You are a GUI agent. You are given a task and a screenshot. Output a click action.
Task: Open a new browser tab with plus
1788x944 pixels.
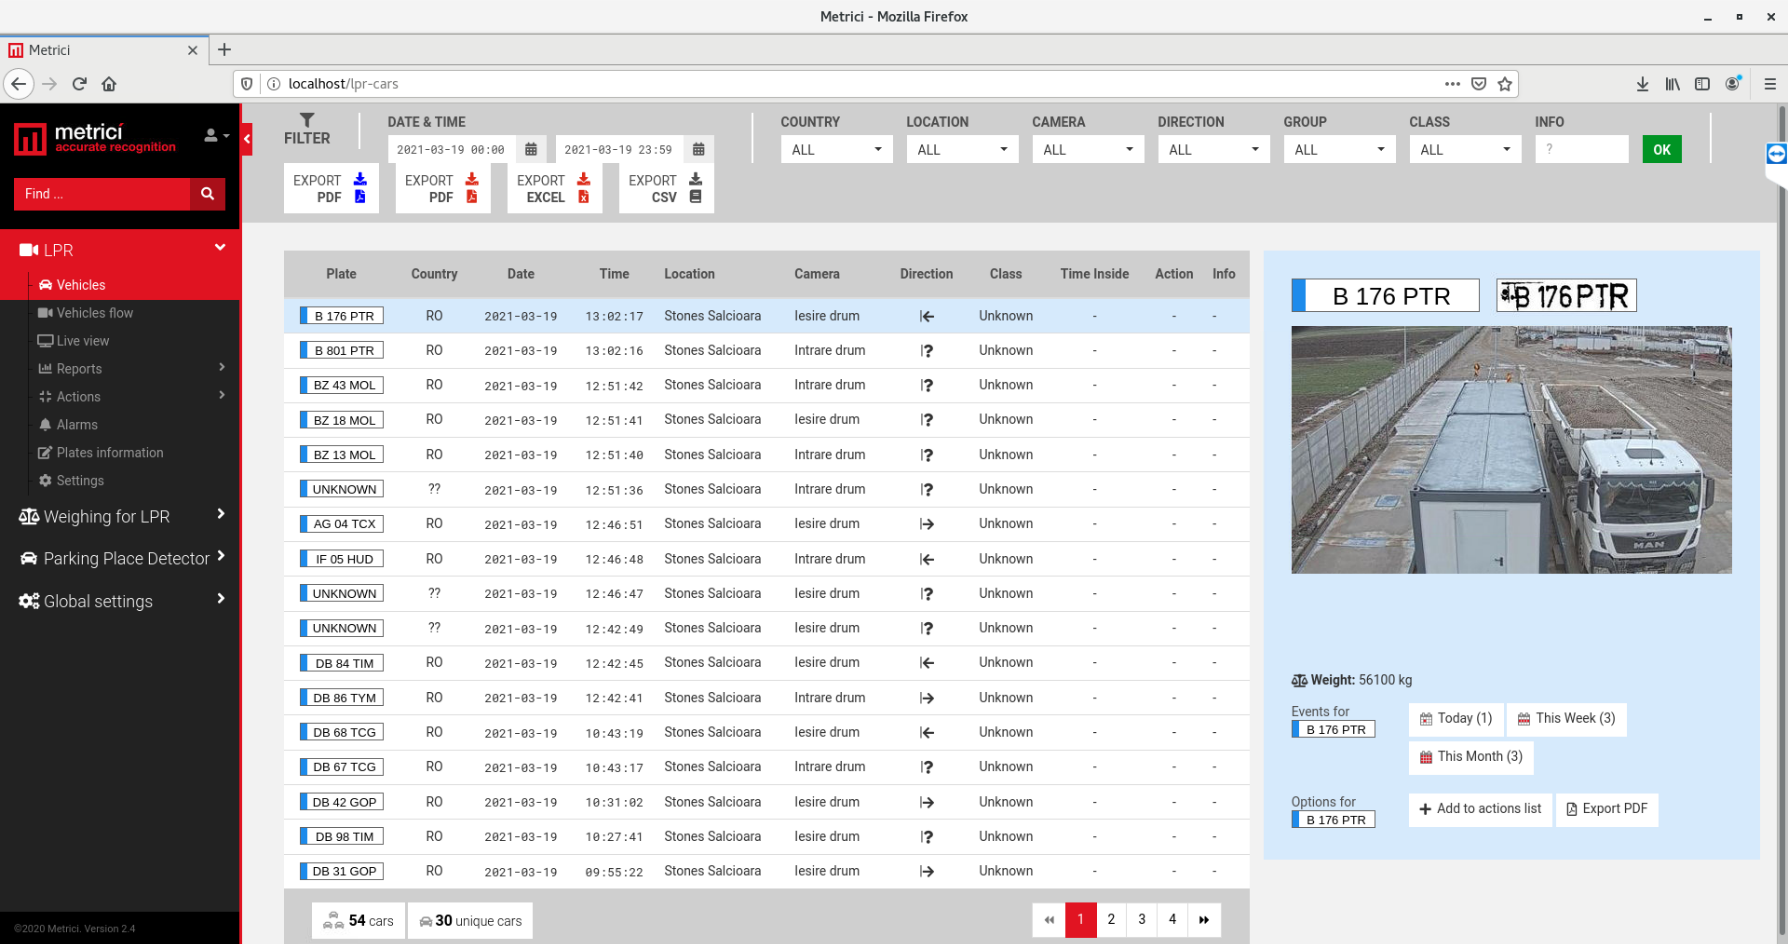(x=224, y=50)
